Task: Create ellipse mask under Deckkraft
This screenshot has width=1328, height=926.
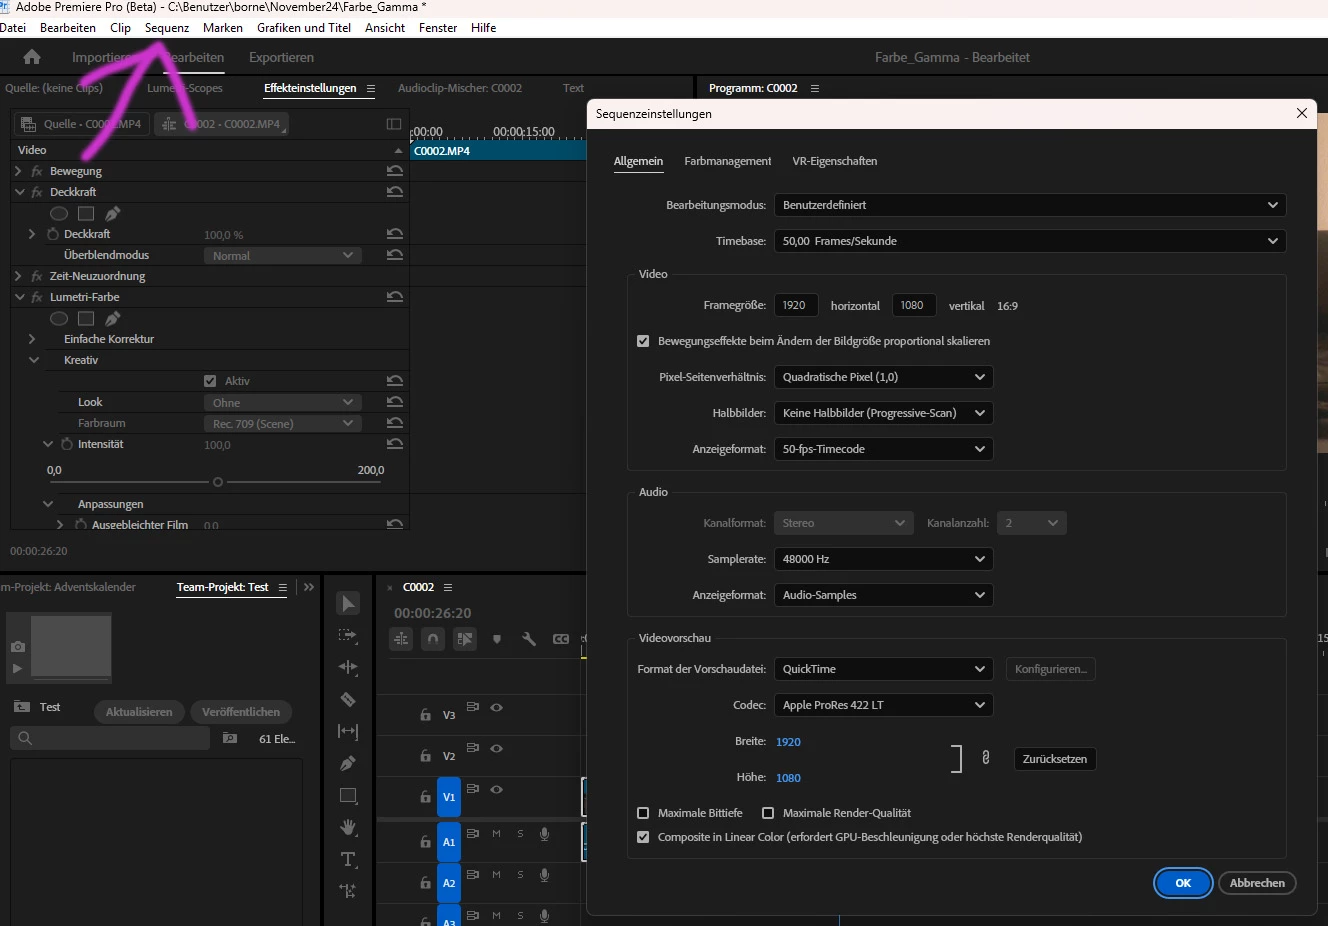Action: [x=59, y=213]
